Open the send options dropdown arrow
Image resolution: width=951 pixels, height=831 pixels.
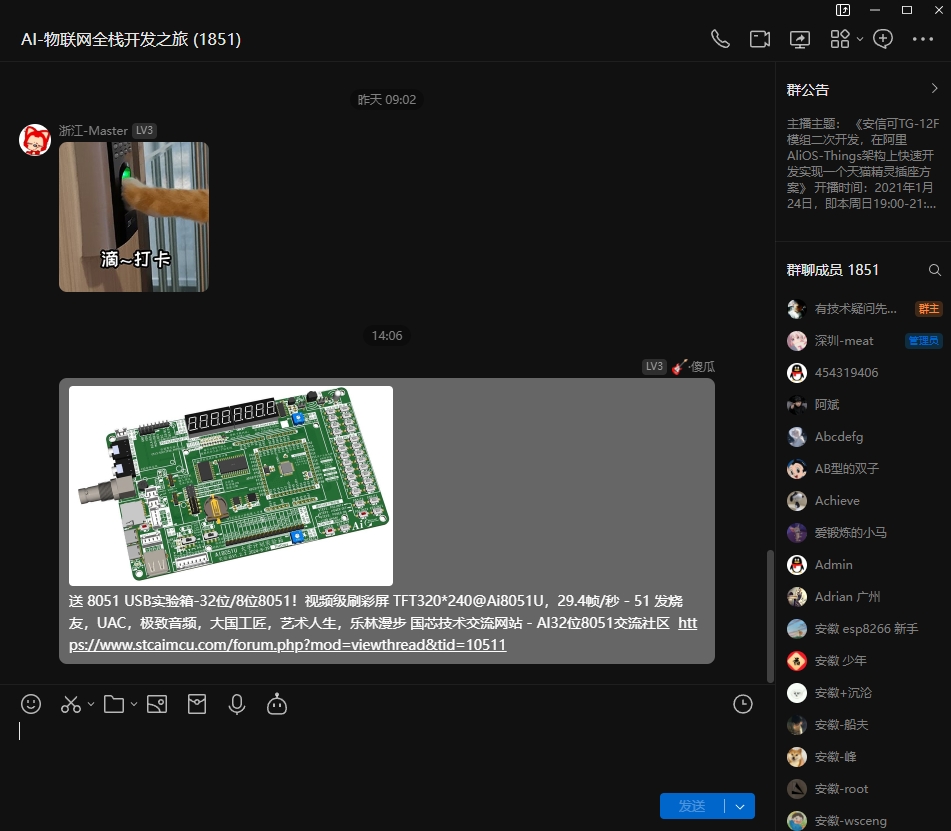click(x=741, y=806)
